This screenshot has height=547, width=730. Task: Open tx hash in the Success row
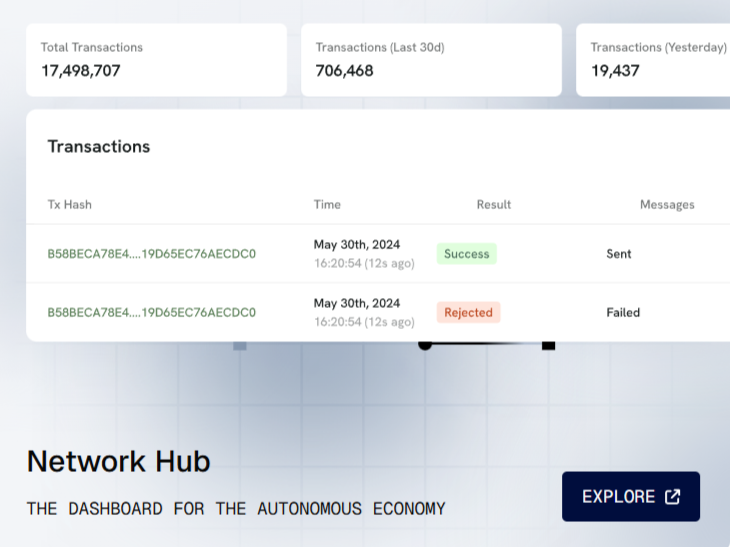(152, 254)
